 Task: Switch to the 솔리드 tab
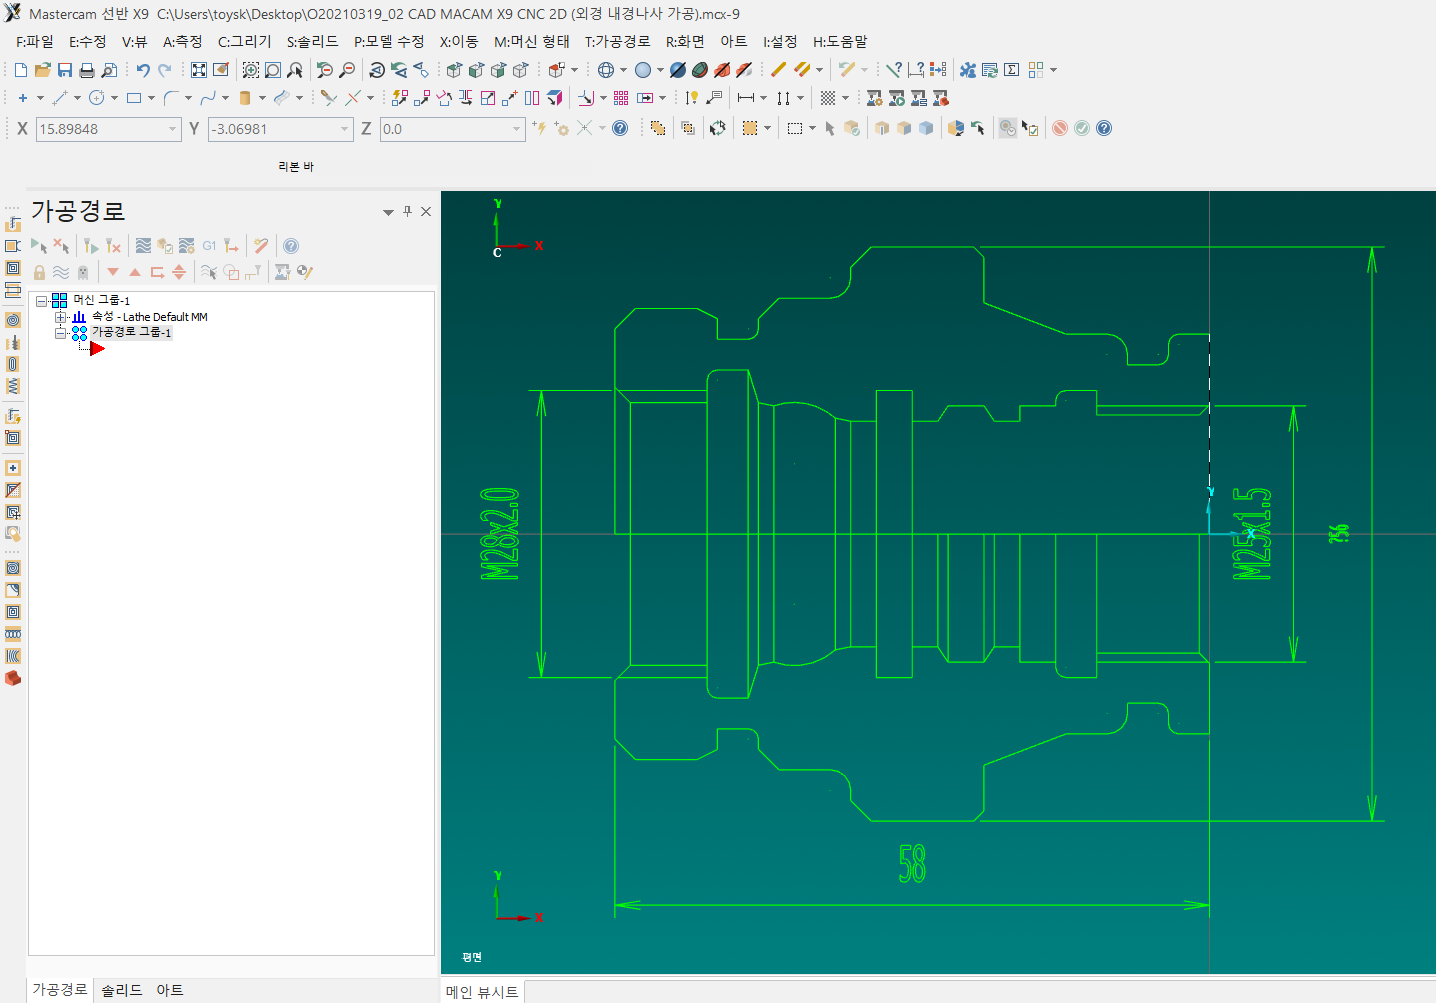click(121, 990)
